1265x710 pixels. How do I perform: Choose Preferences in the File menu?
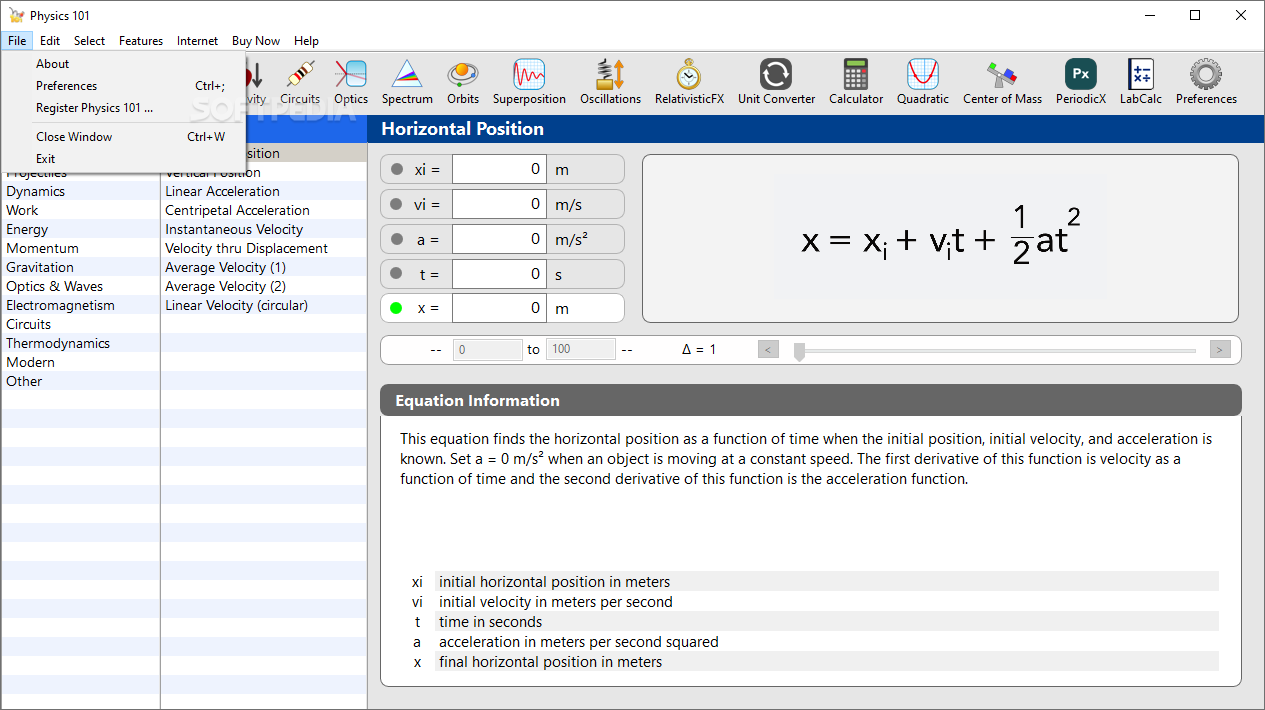click(x=124, y=86)
